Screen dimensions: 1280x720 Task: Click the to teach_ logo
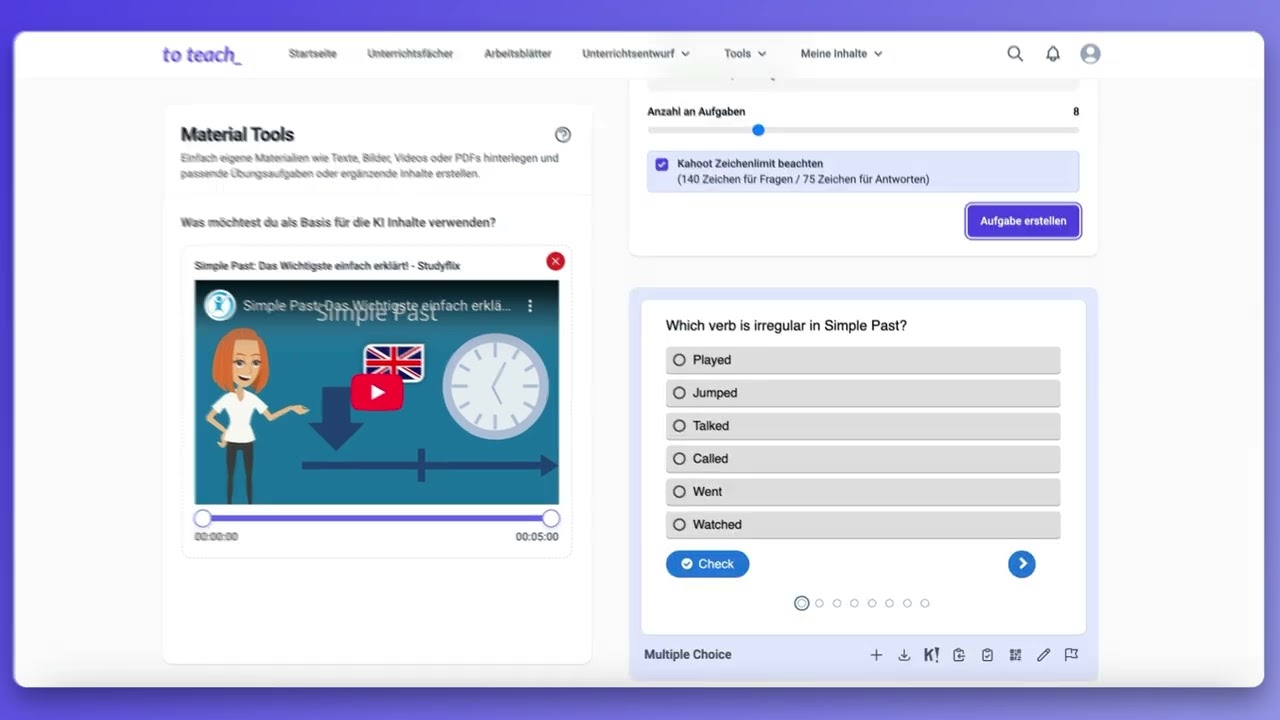pos(202,55)
